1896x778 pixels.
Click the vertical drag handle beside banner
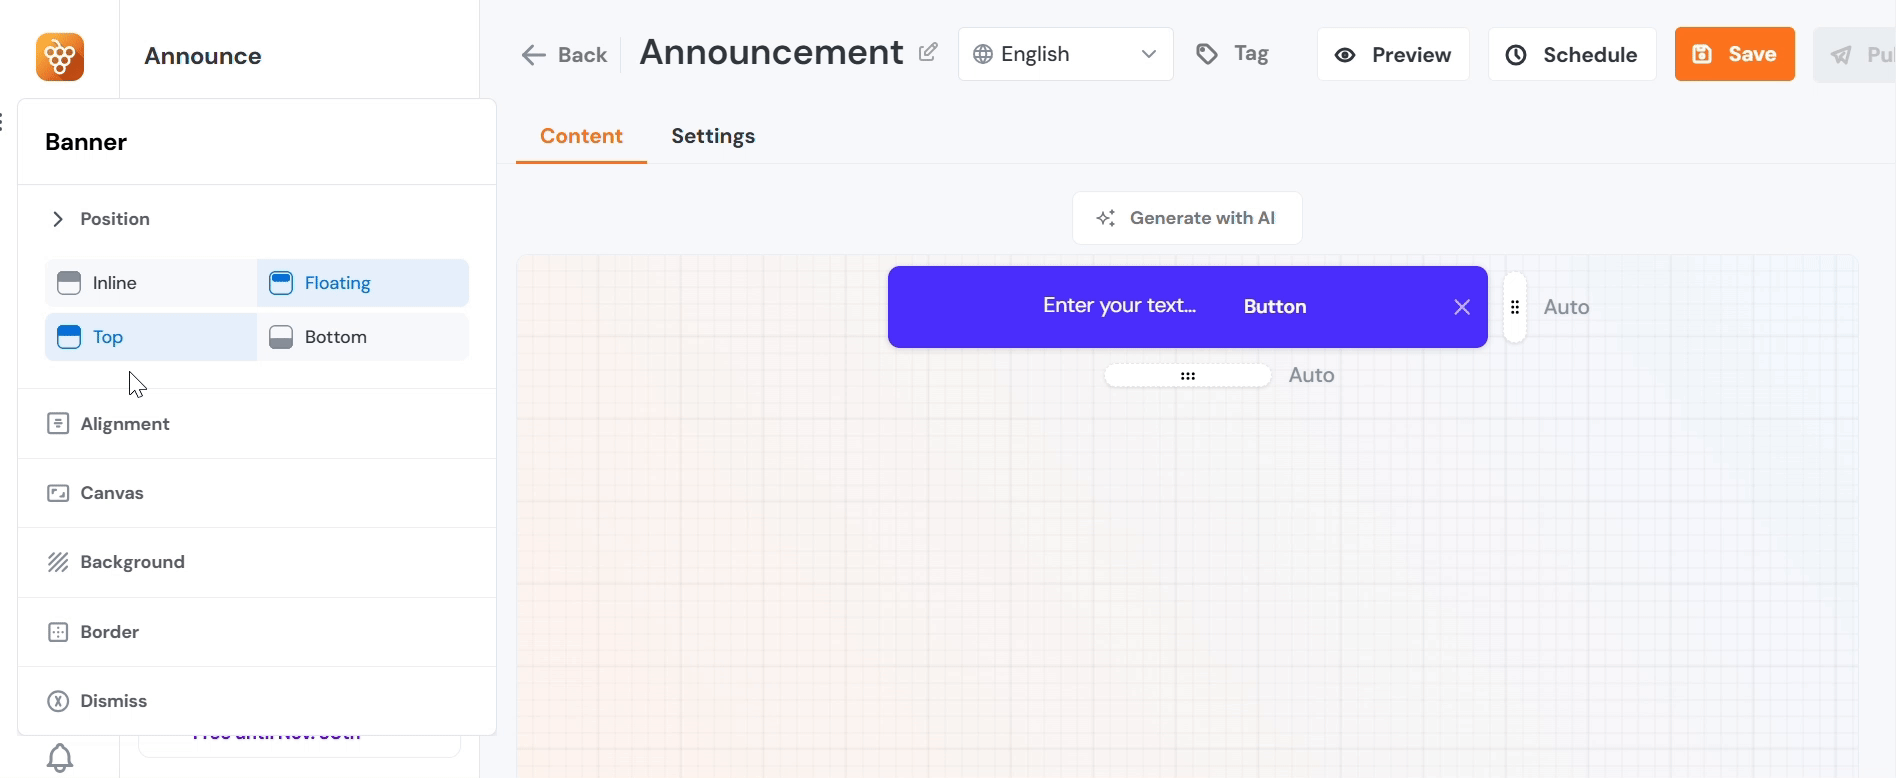pos(1514,307)
